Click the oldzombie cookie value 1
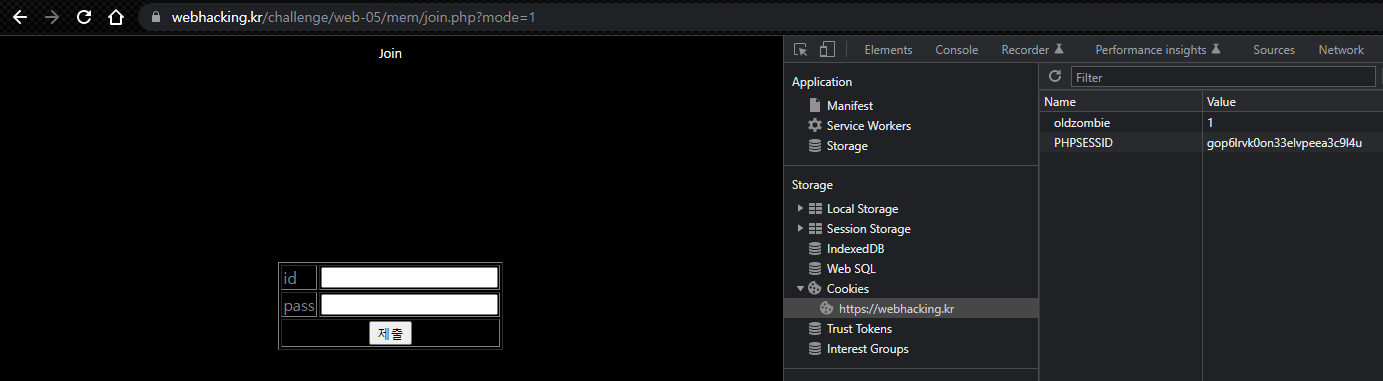Image resolution: width=1383 pixels, height=381 pixels. [x=1210, y=122]
